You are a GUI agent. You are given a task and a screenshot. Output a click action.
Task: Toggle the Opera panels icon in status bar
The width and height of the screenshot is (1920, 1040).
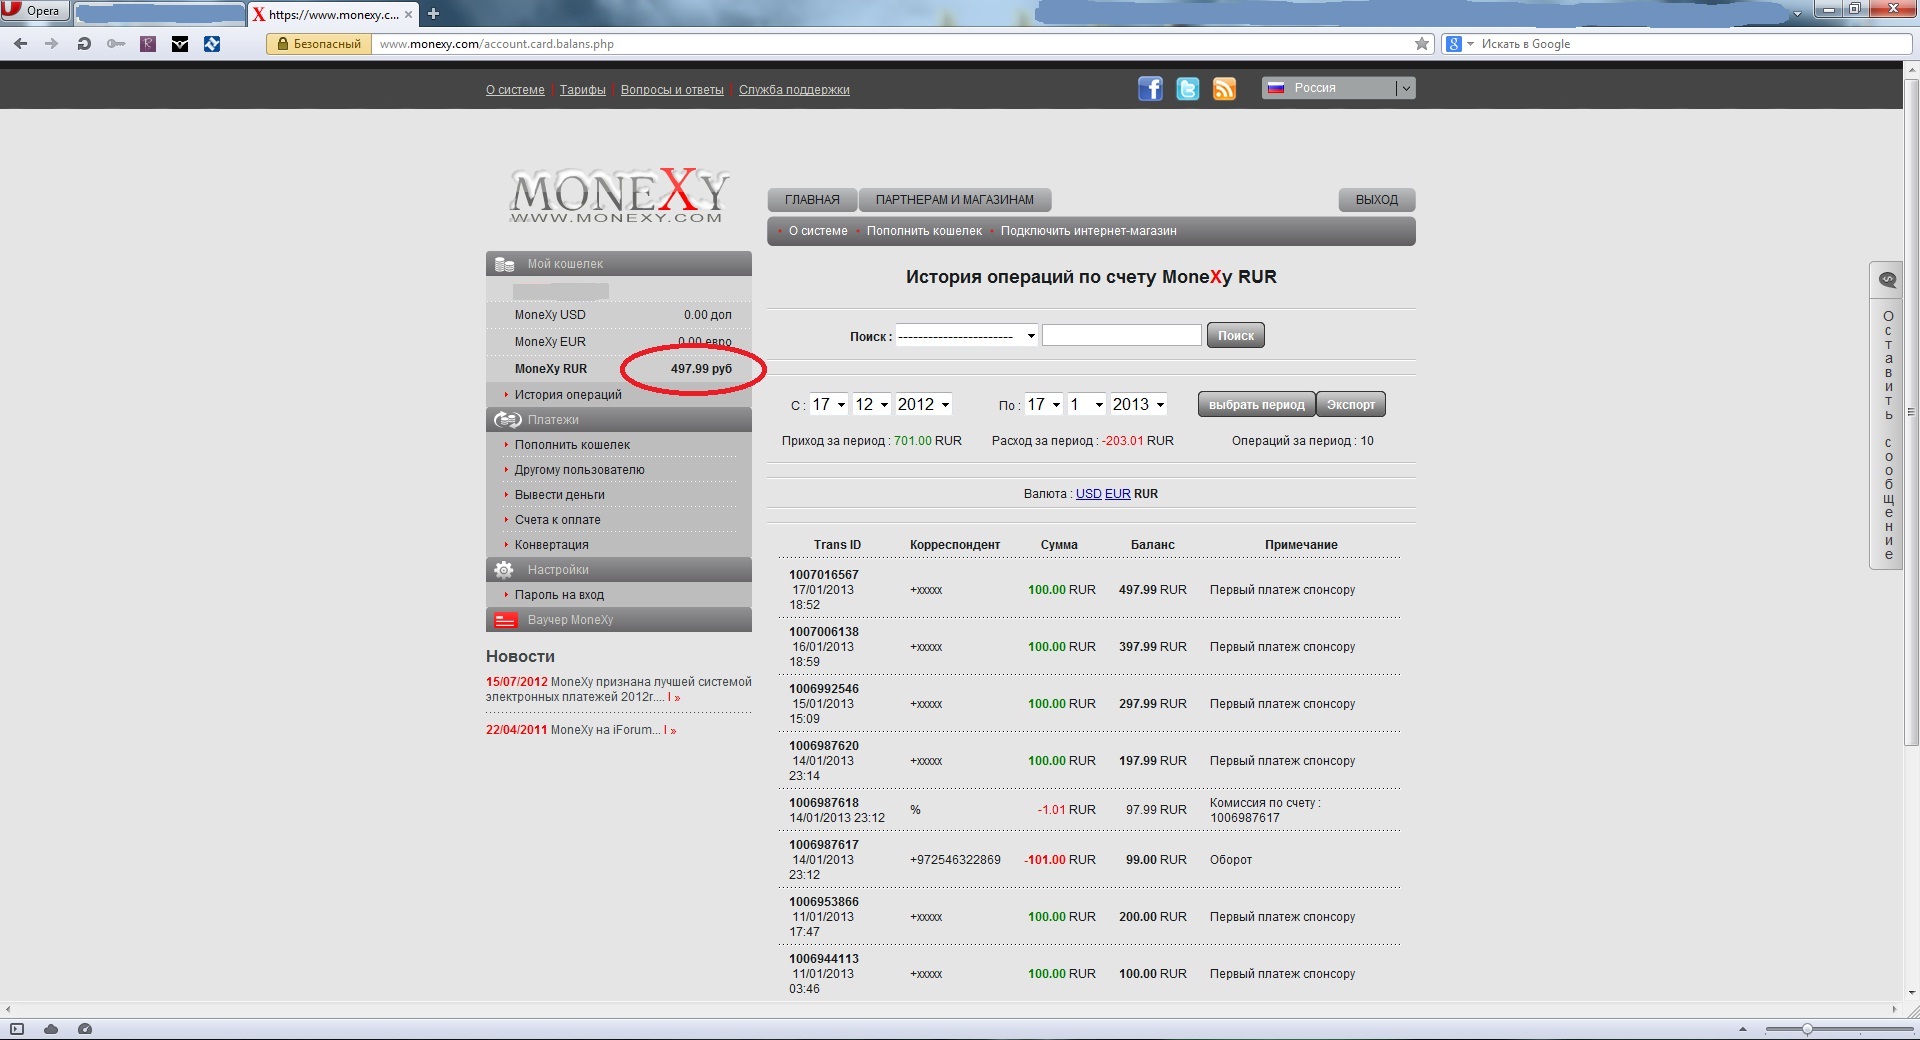click(16, 1029)
